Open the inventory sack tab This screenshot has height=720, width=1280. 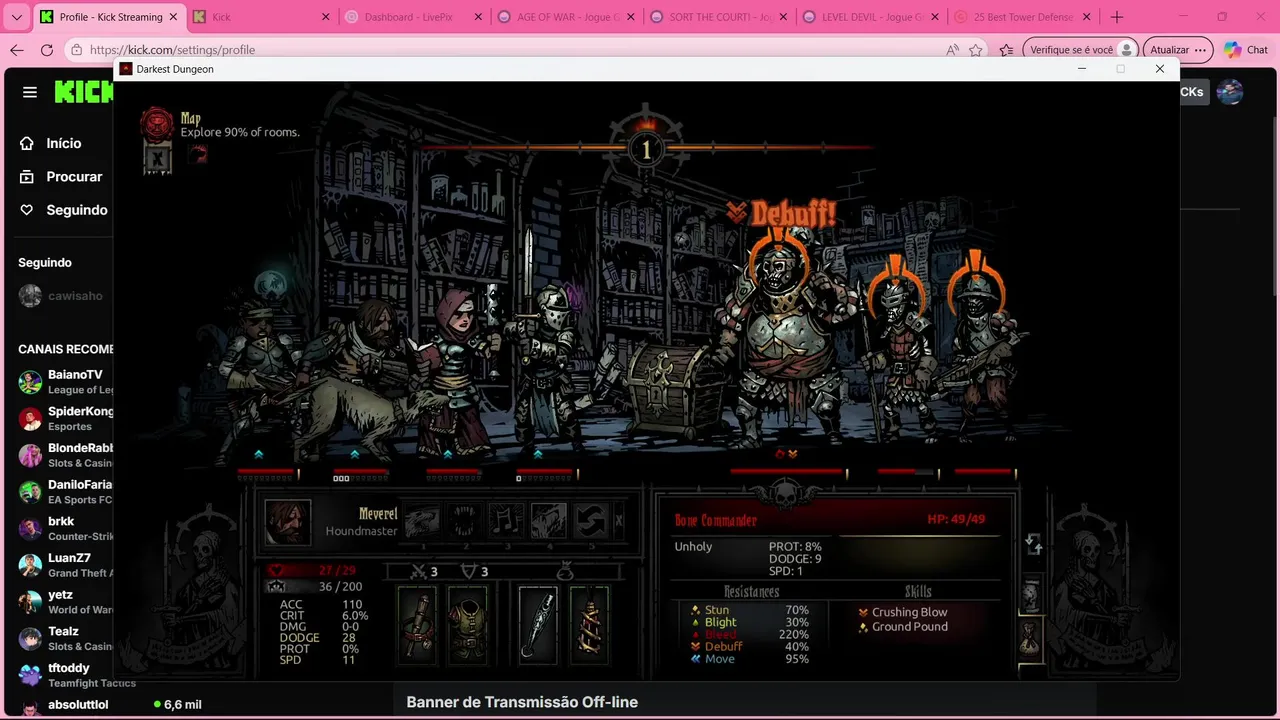[x=1031, y=637]
